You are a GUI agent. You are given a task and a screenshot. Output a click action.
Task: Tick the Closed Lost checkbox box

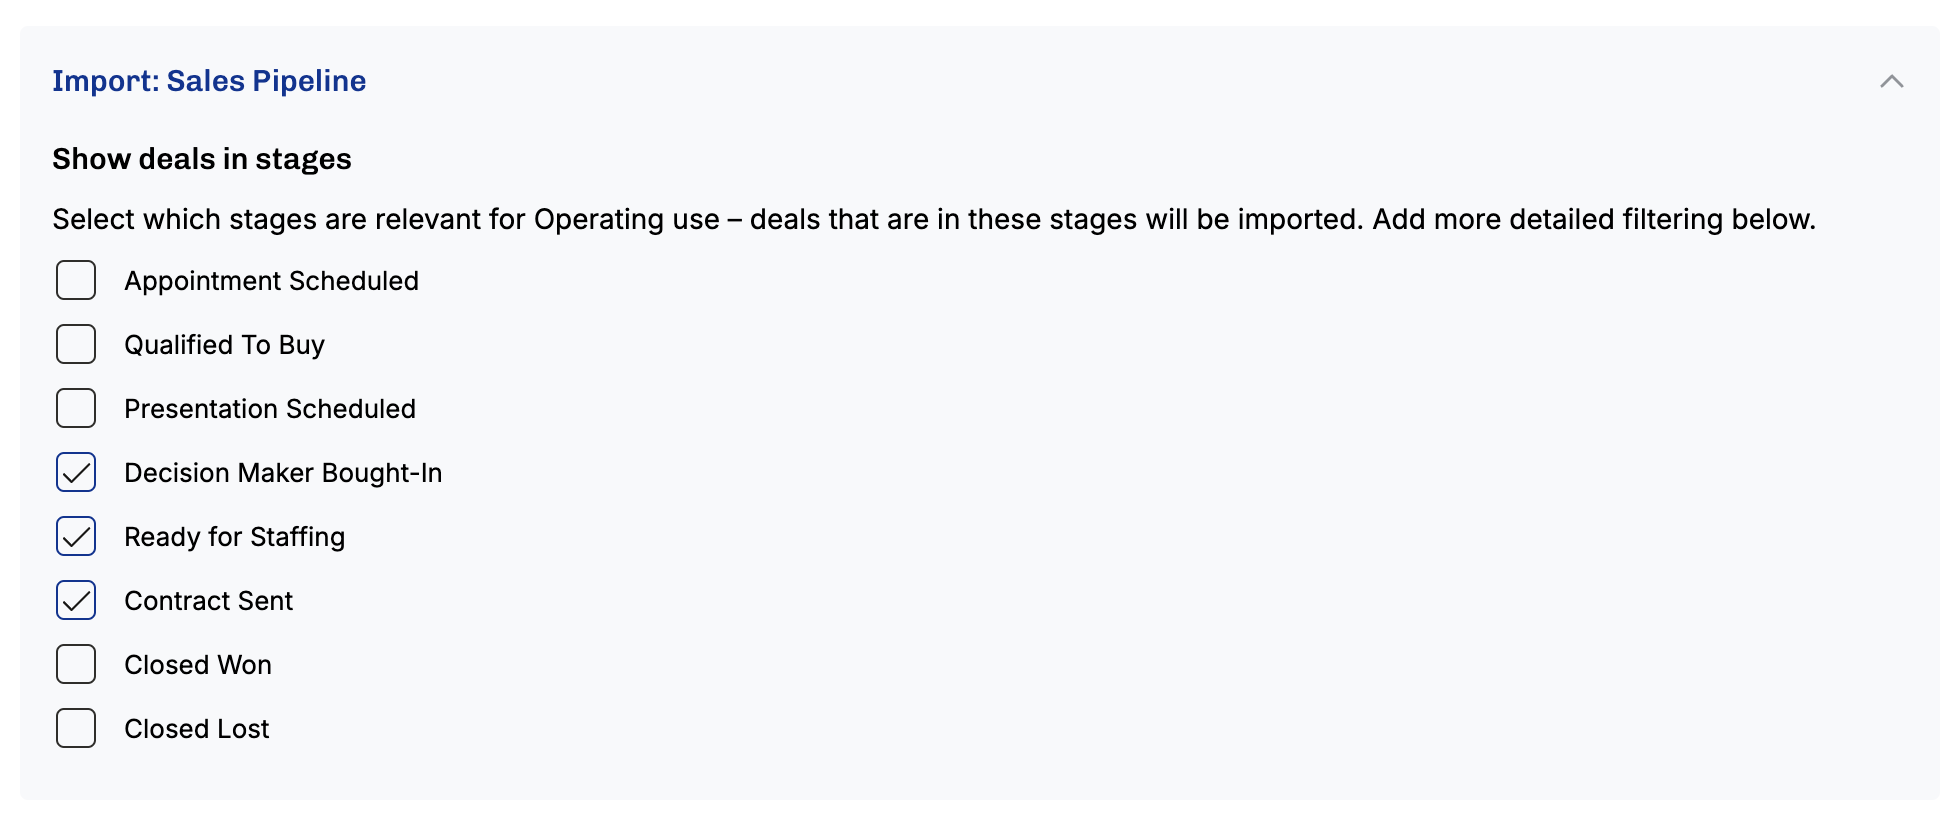(76, 729)
